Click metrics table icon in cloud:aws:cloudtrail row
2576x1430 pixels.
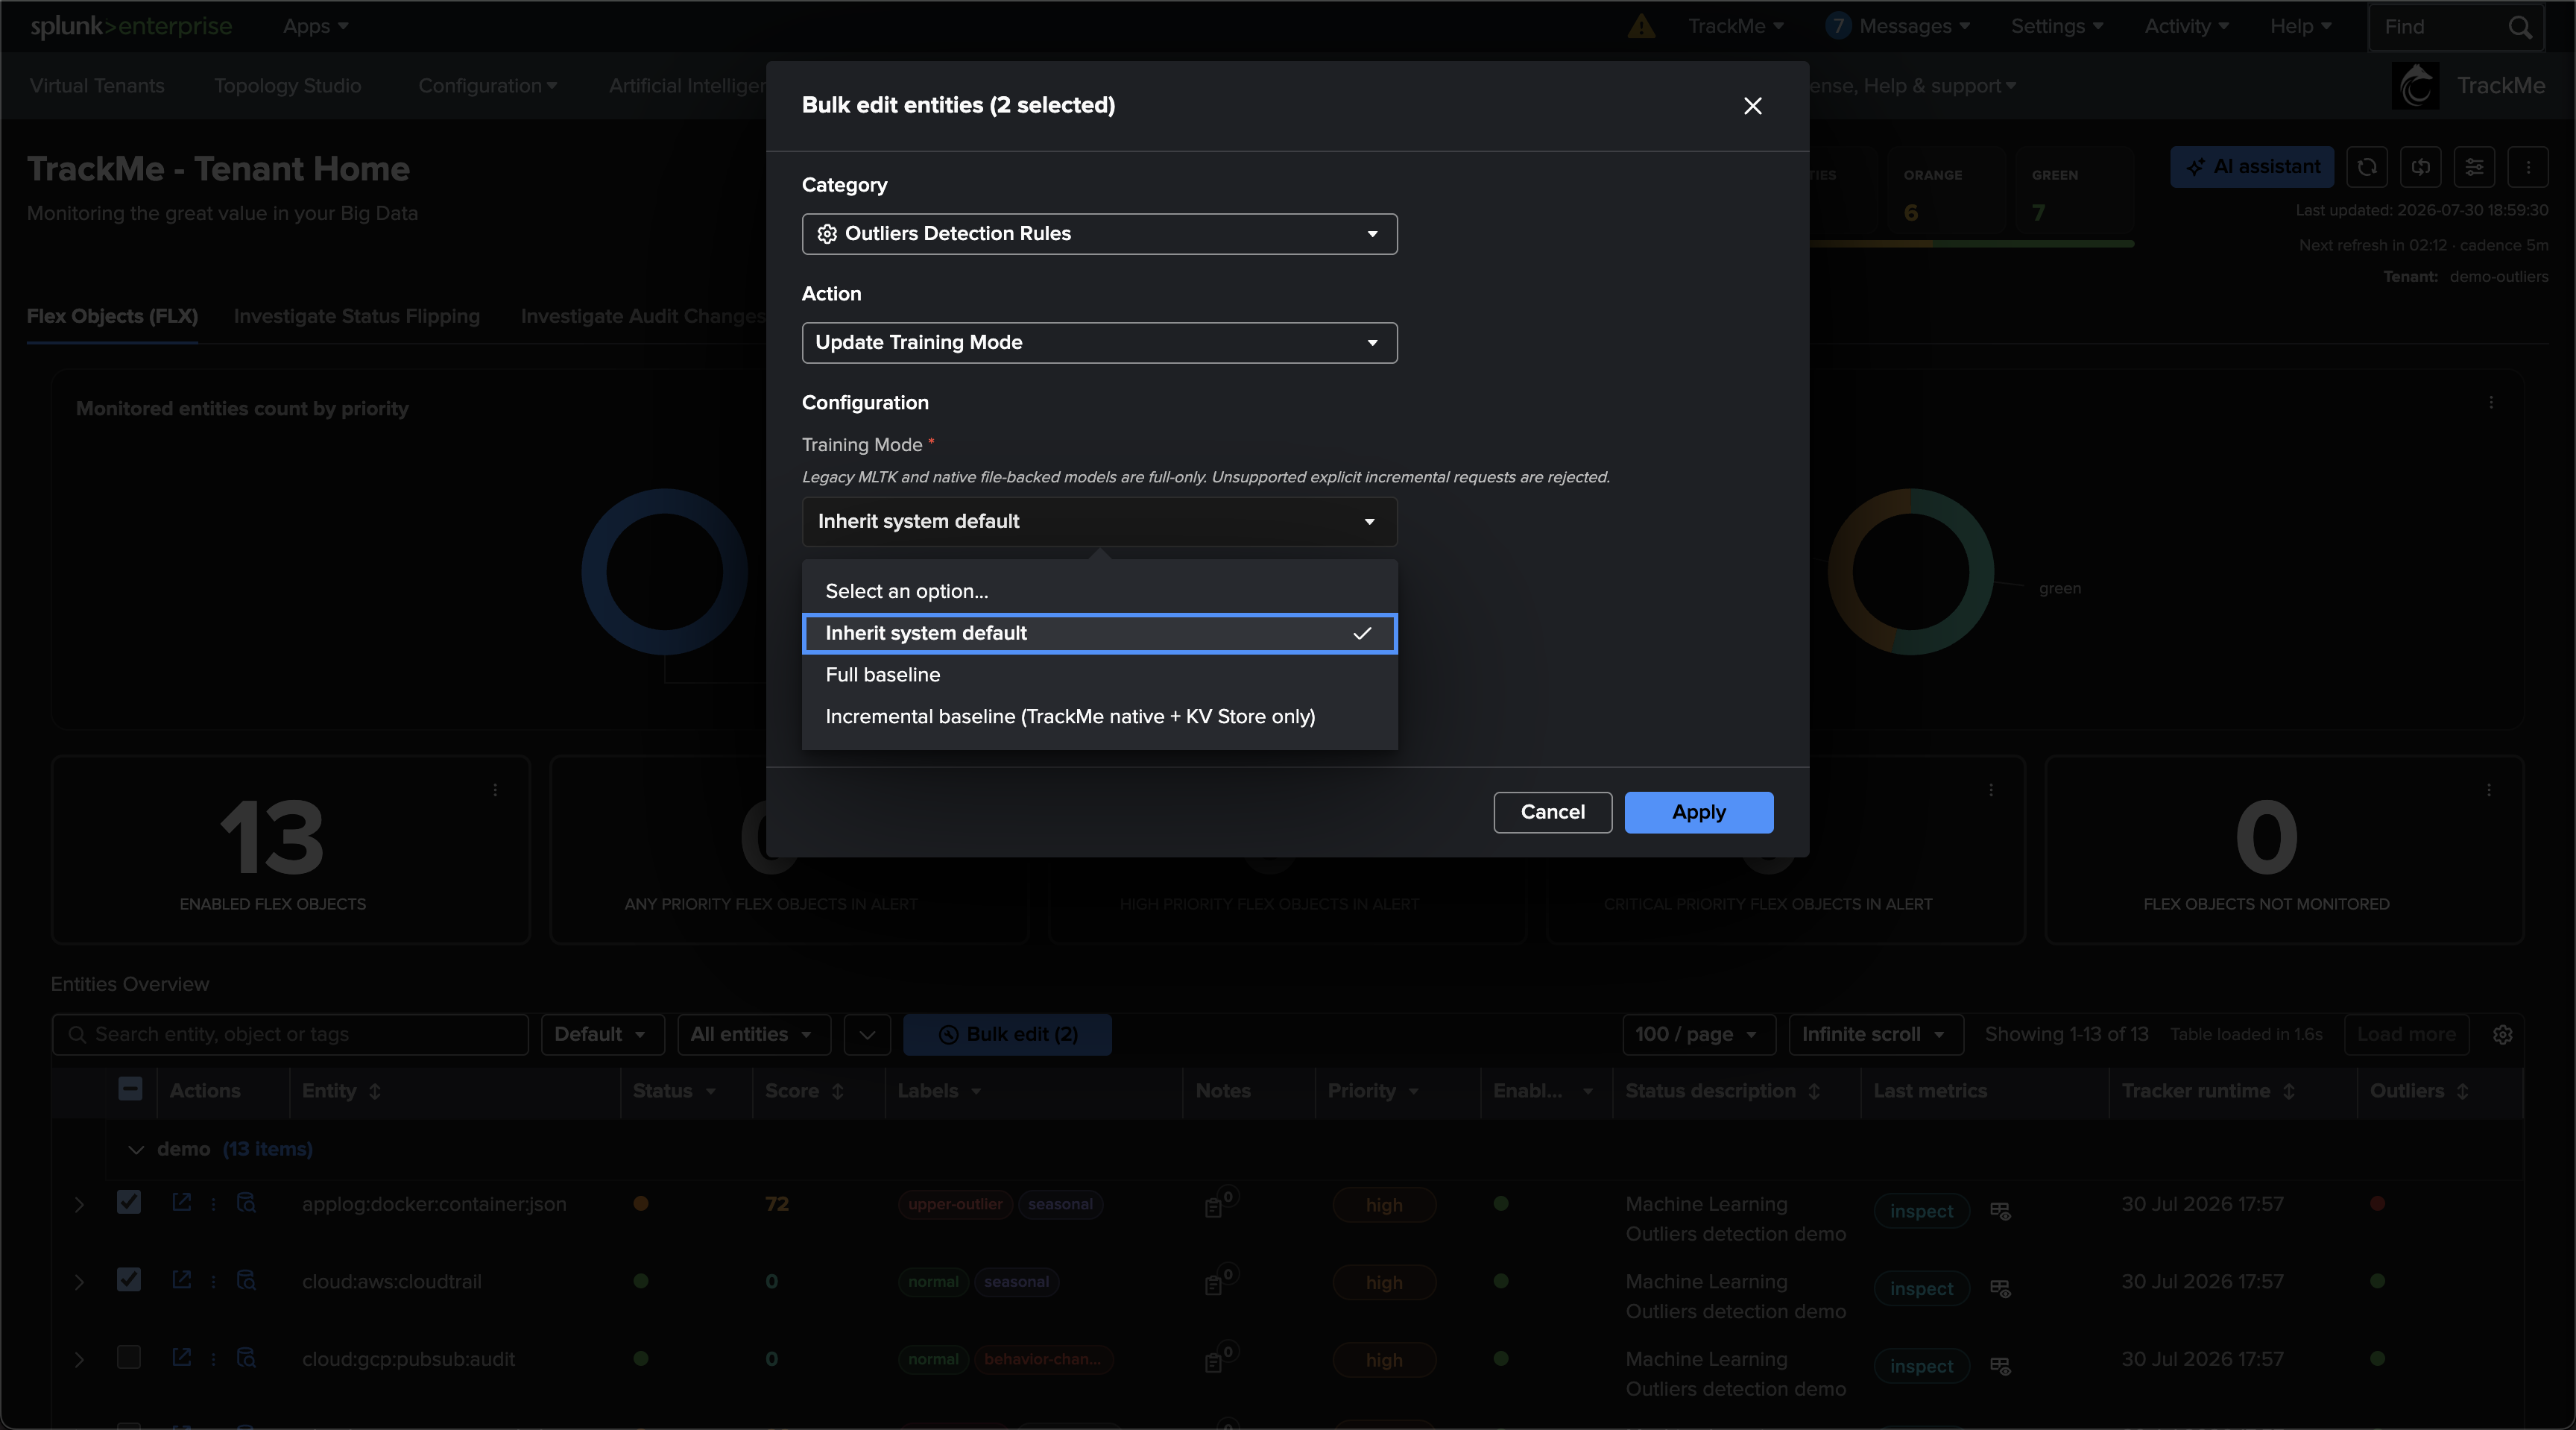pyautogui.click(x=2000, y=1288)
